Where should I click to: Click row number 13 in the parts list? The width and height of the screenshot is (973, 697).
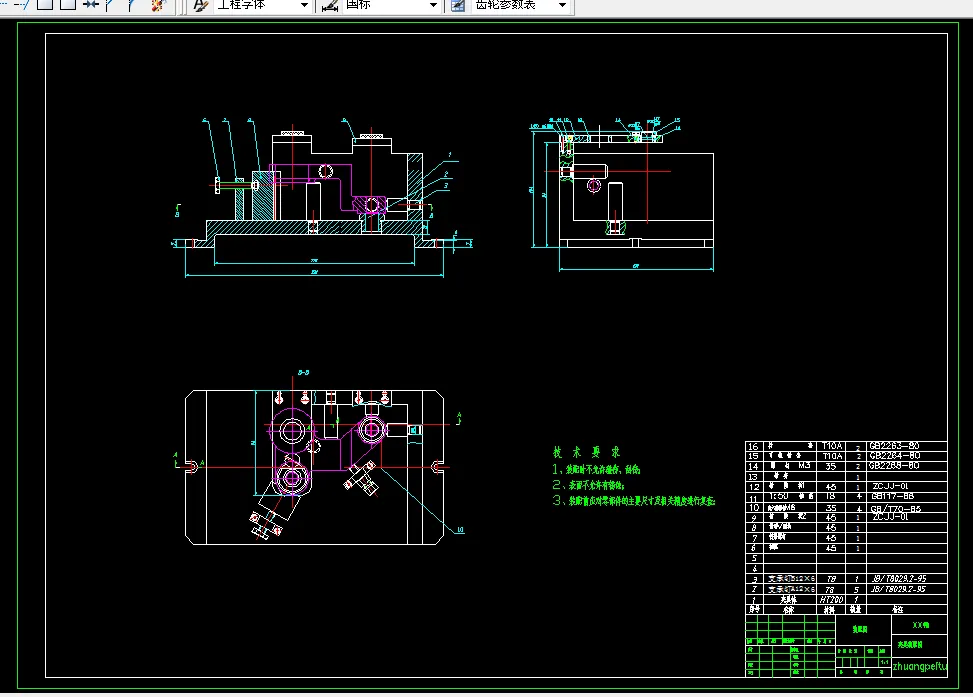point(753,477)
